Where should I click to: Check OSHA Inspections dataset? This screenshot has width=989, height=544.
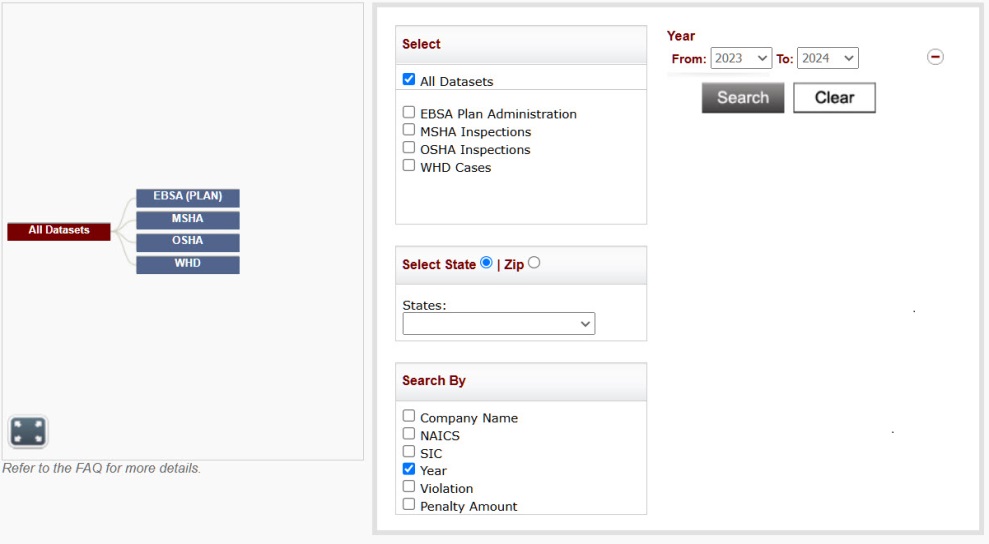click(409, 148)
